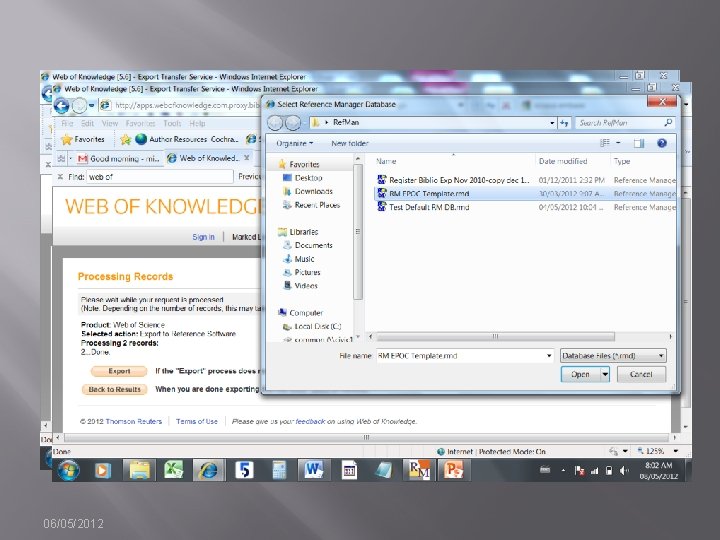Select Desktop in navigation pane

tap(303, 178)
